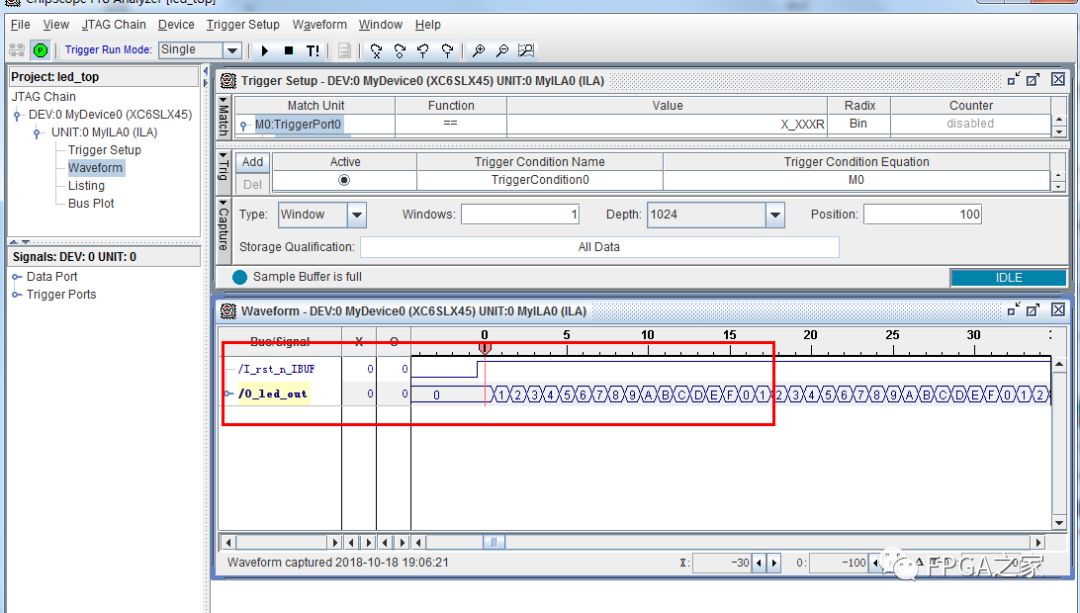Click the Storage Qualification All Data field
Viewport: 1080px width, 613px height.
point(599,247)
